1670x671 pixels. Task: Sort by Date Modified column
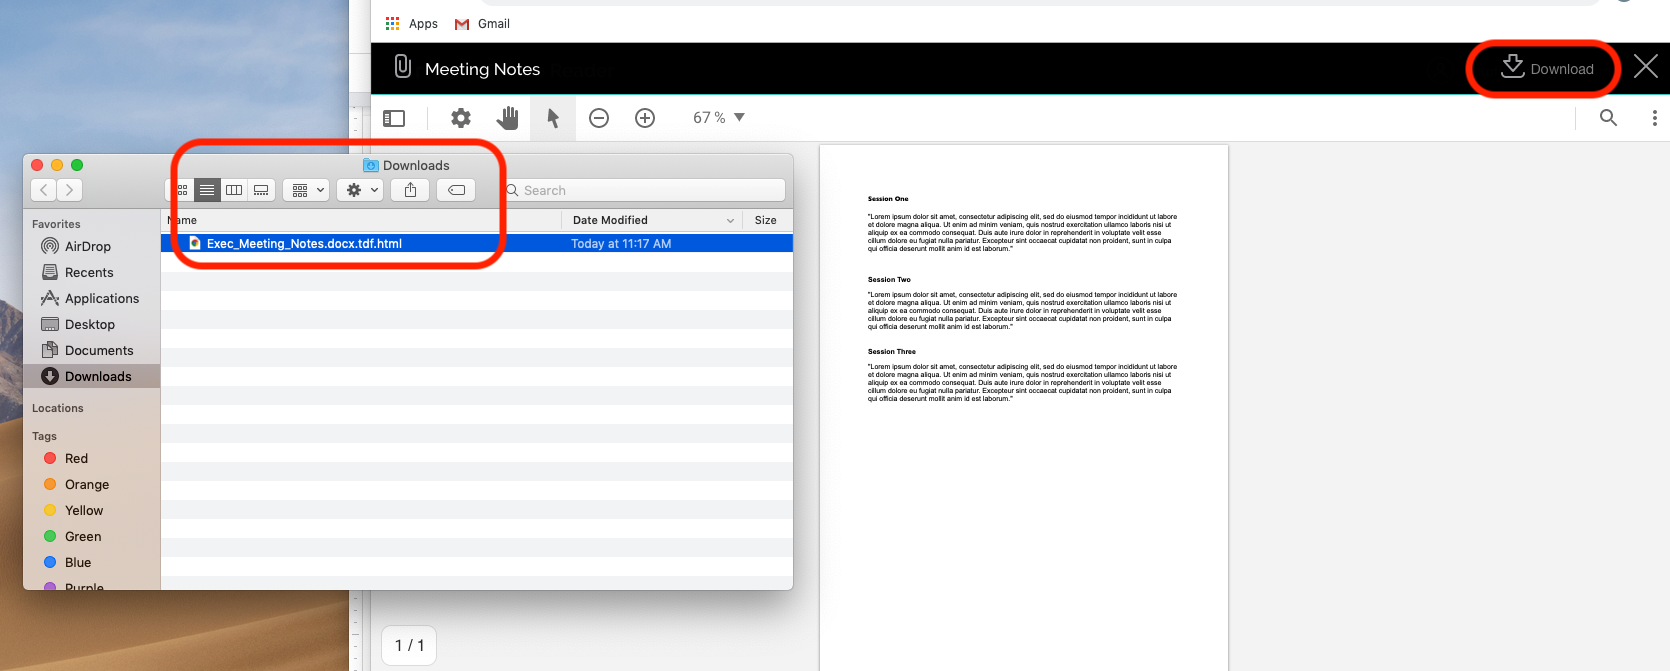[x=652, y=220]
